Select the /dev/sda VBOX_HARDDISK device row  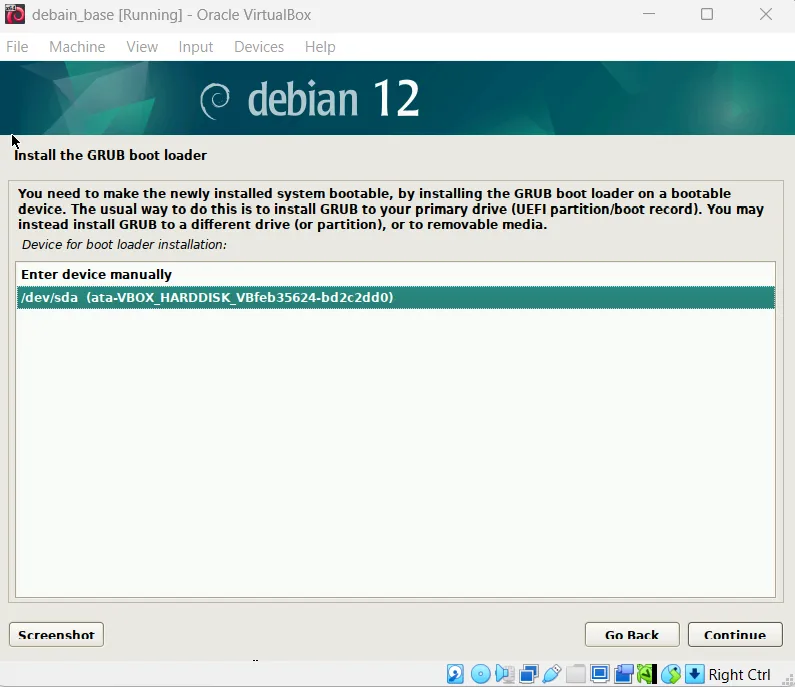[395, 297]
